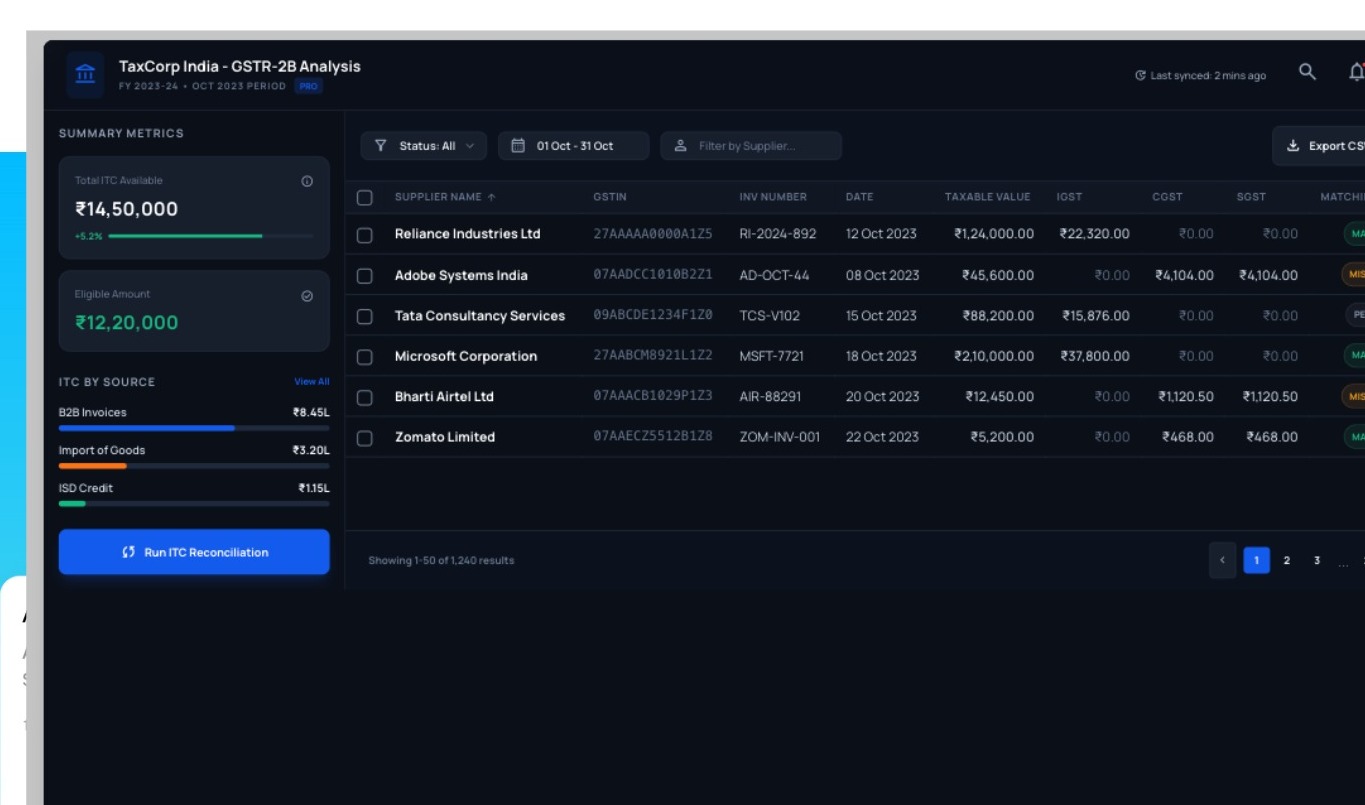Select current page 1 in pagination
The image size is (1365, 805).
coord(1257,560)
